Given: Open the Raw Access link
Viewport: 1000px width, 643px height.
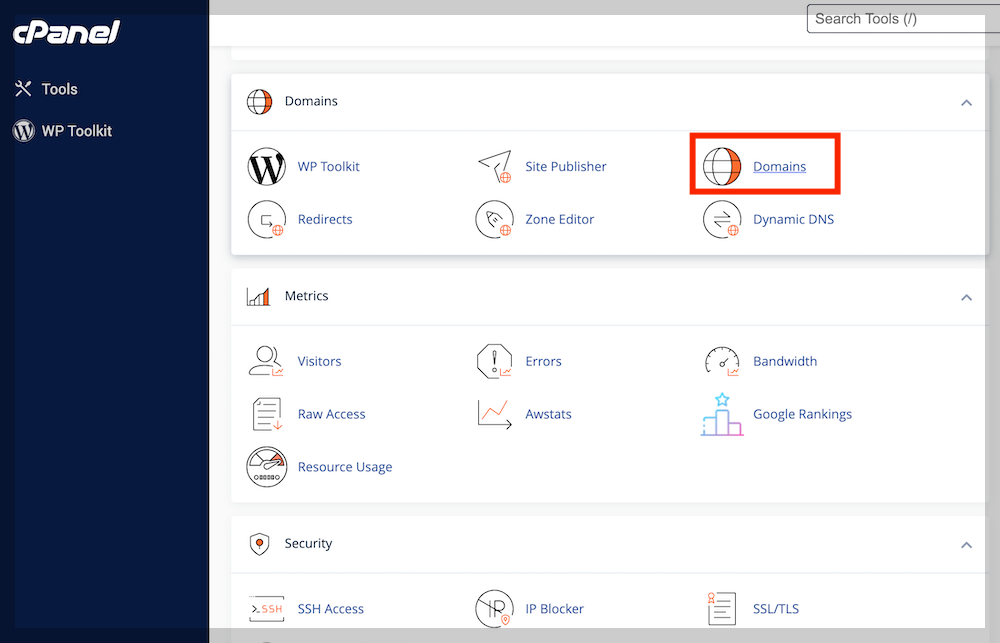Looking at the screenshot, I should pyautogui.click(x=331, y=414).
